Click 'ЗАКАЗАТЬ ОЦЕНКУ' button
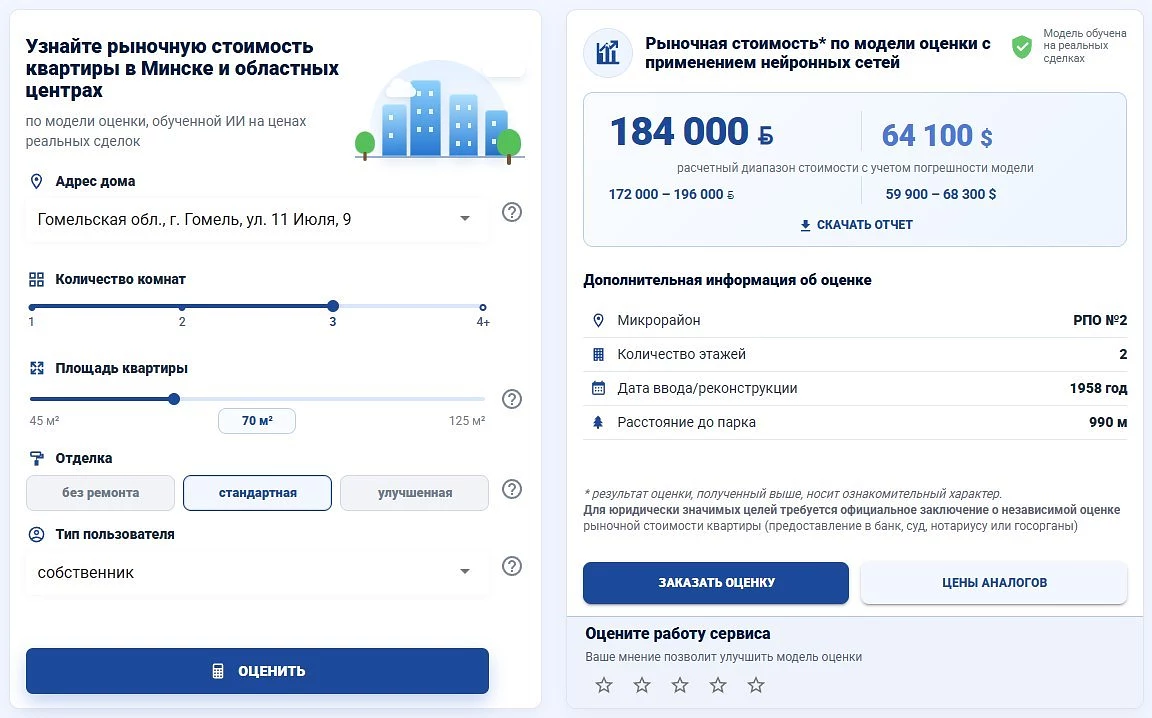 tap(716, 583)
